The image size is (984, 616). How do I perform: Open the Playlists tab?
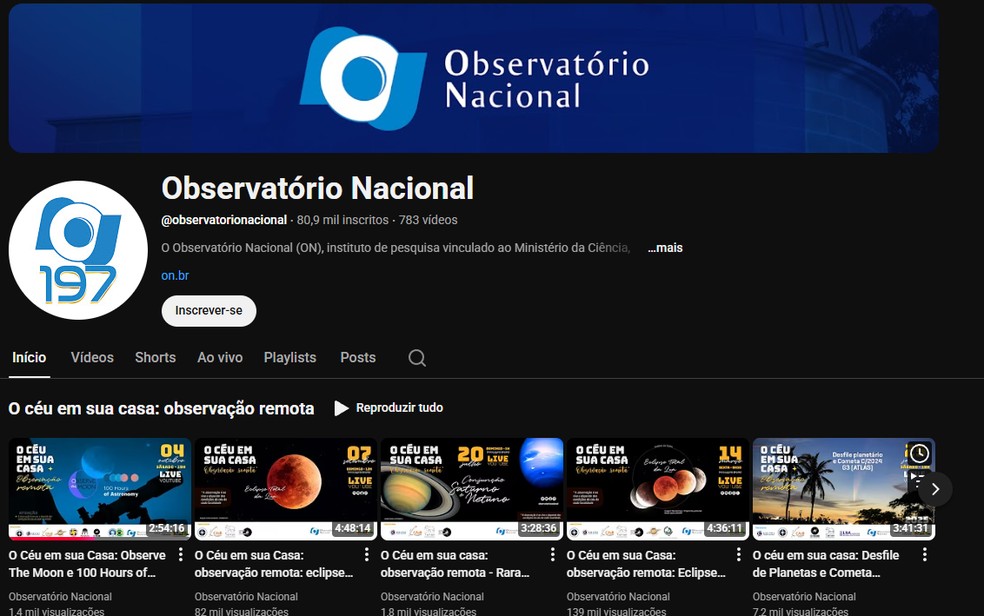290,358
